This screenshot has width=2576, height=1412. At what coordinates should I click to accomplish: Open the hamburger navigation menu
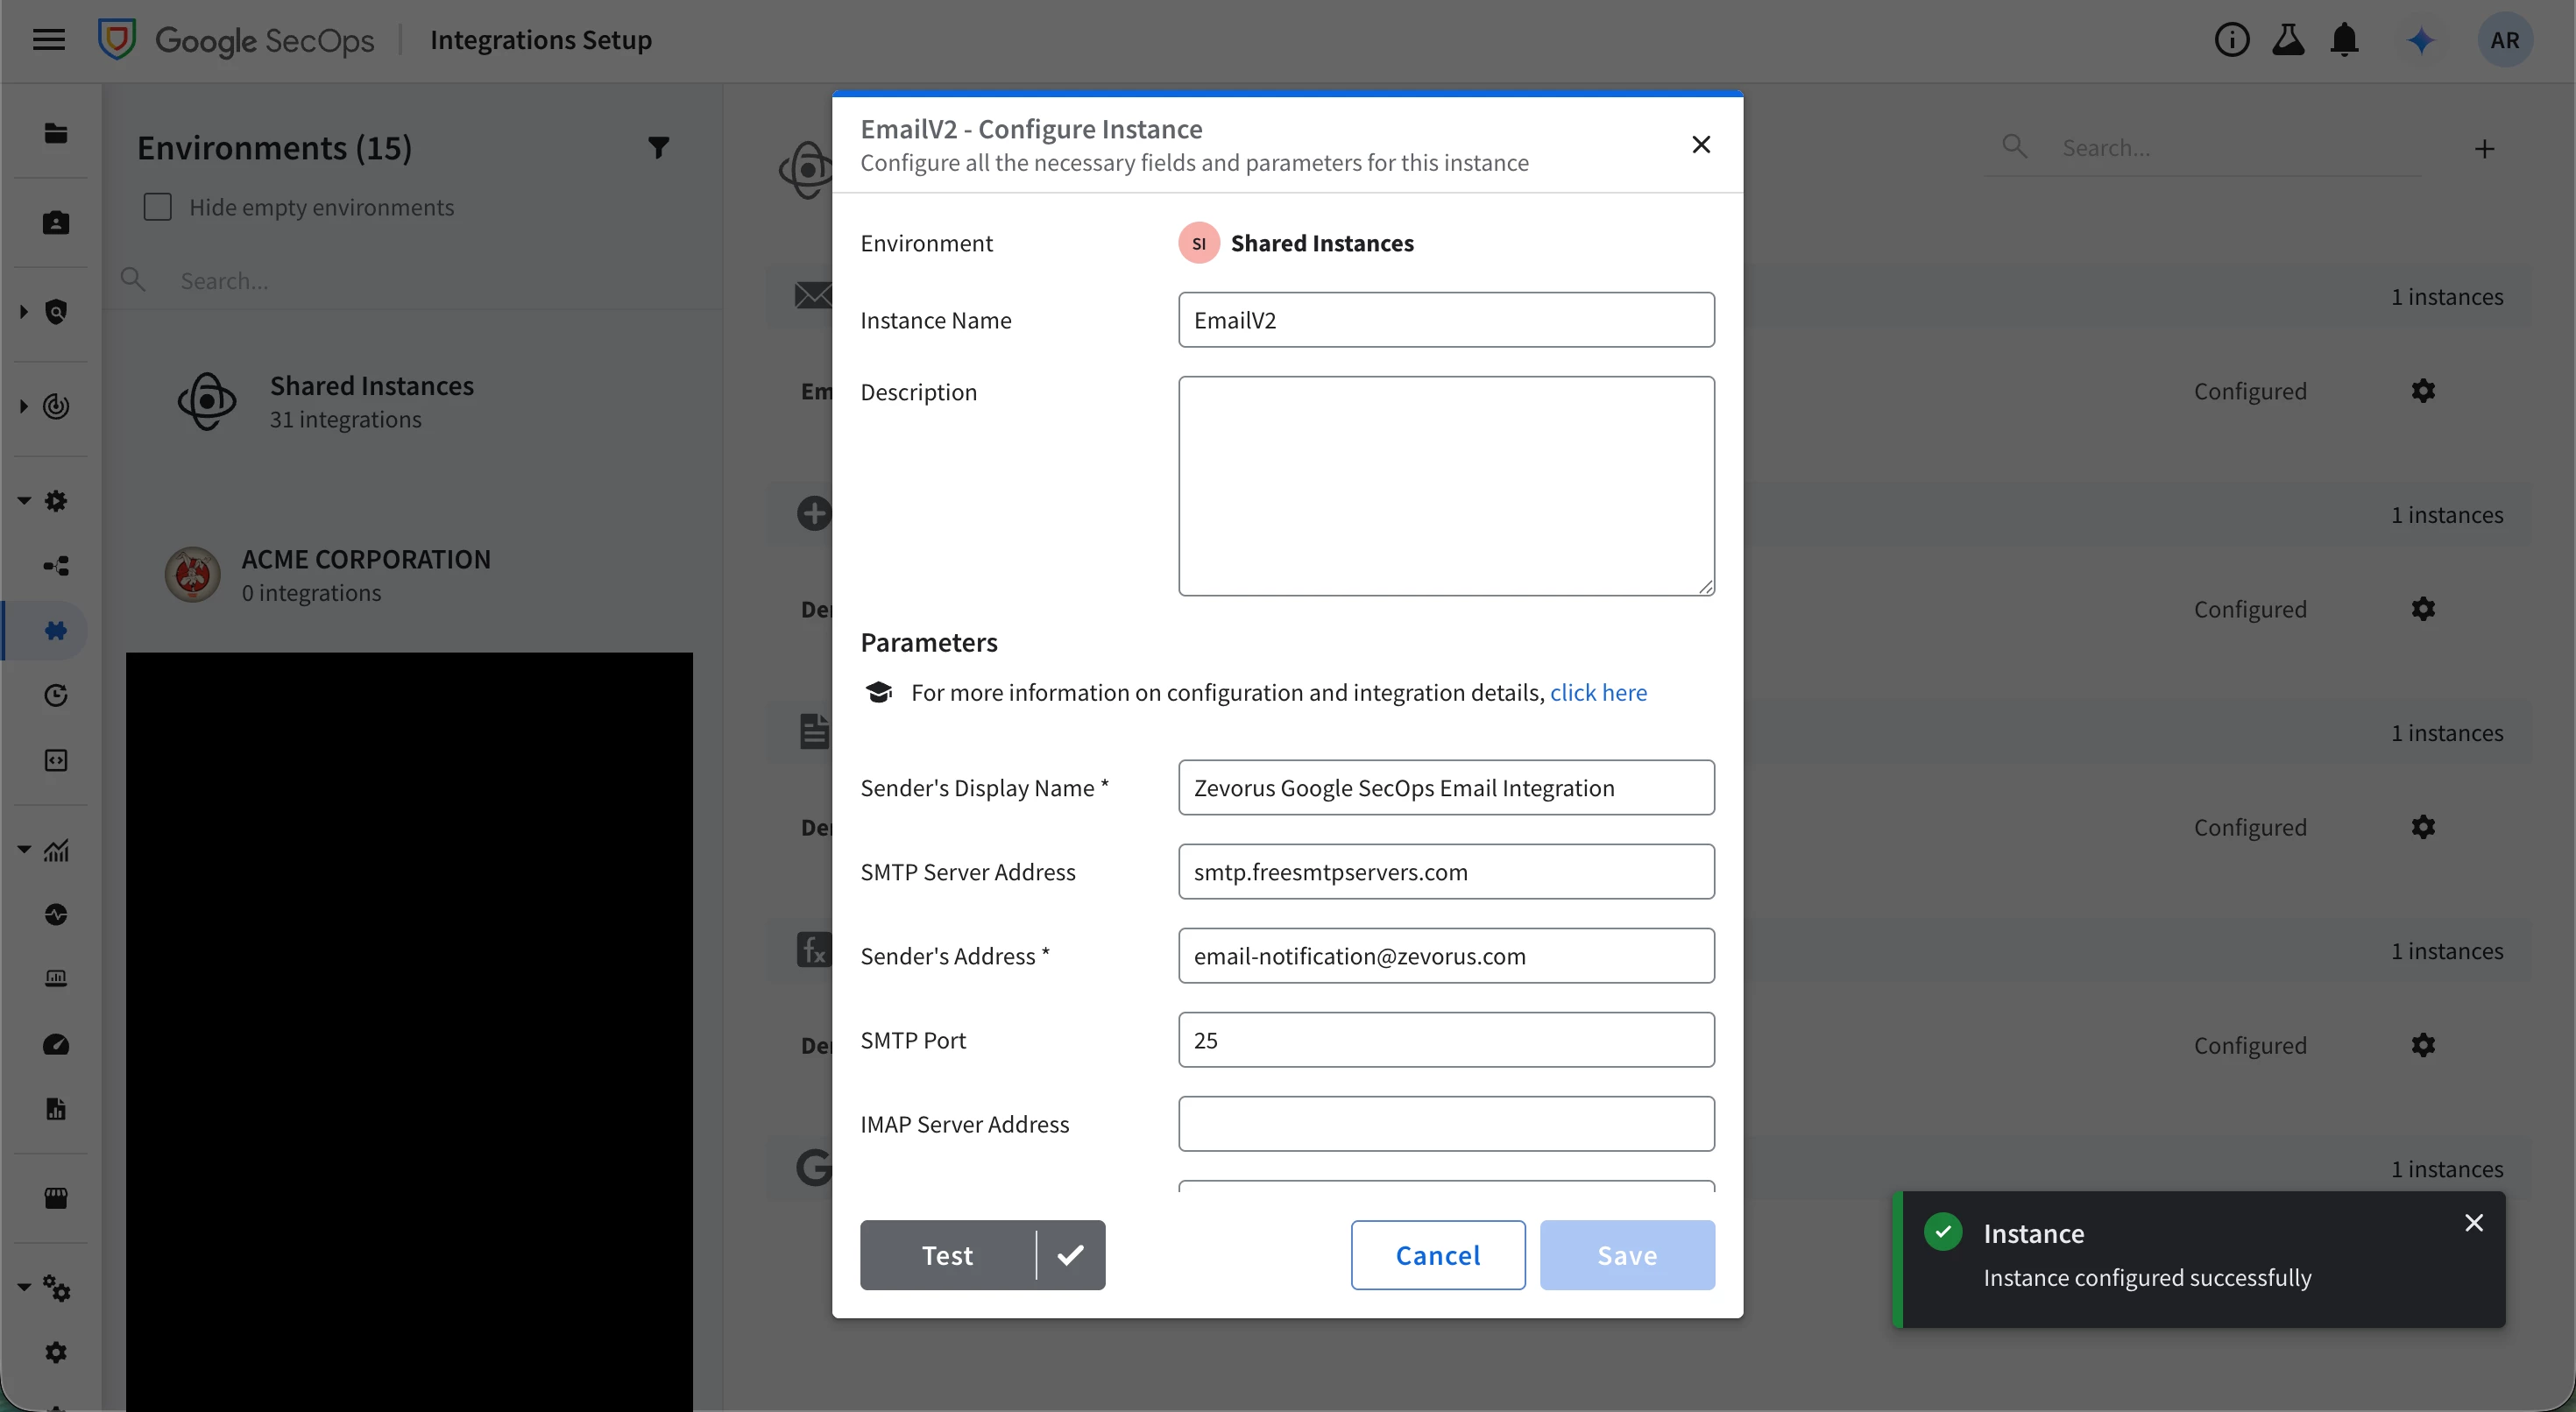(48, 40)
